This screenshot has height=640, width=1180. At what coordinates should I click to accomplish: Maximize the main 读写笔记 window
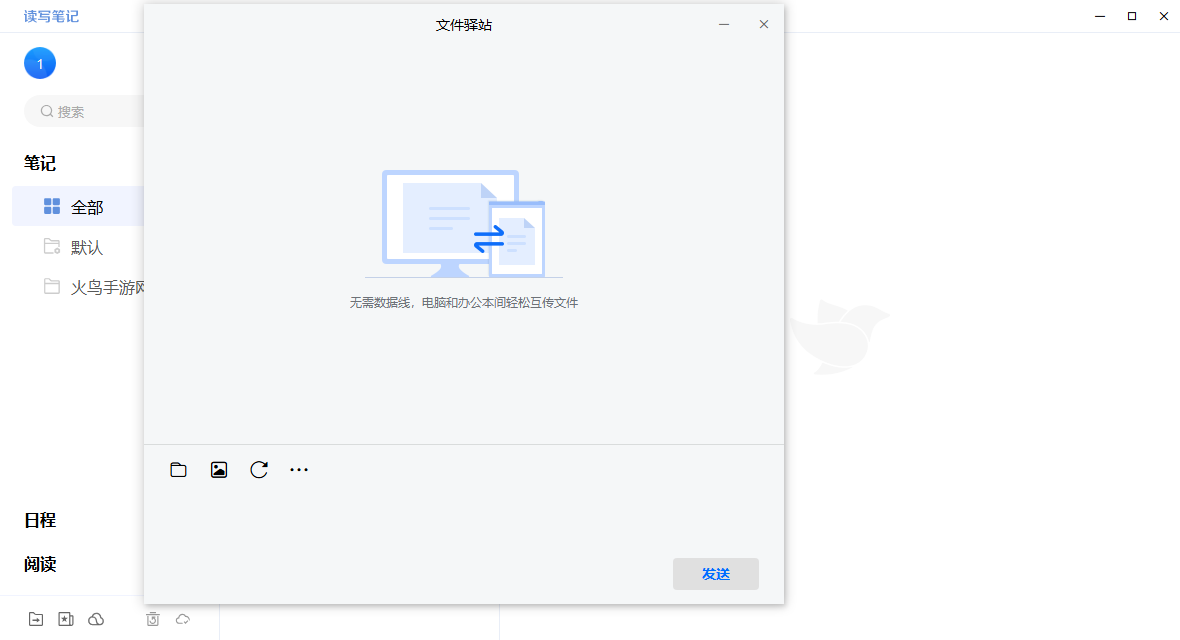(x=1132, y=16)
